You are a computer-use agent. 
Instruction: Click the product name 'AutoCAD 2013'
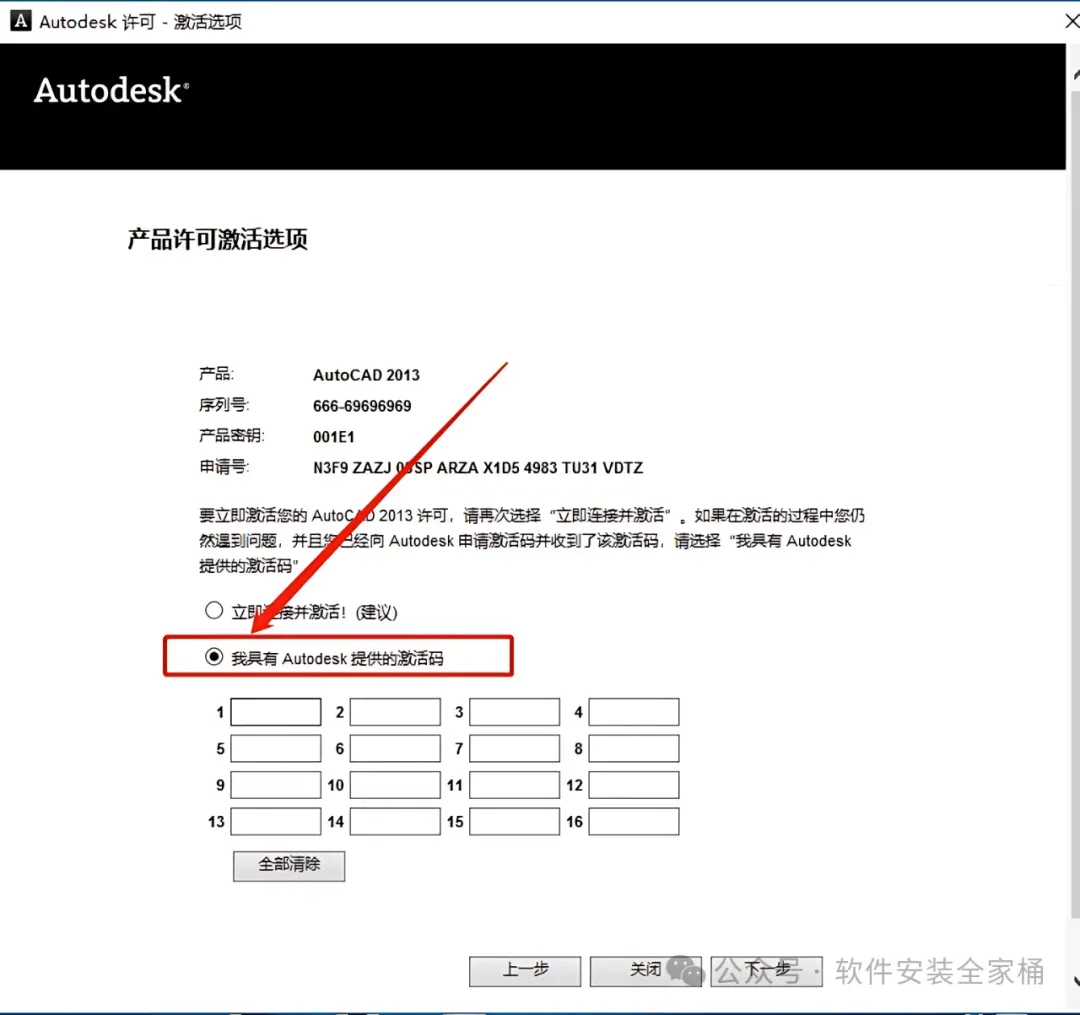click(x=366, y=375)
